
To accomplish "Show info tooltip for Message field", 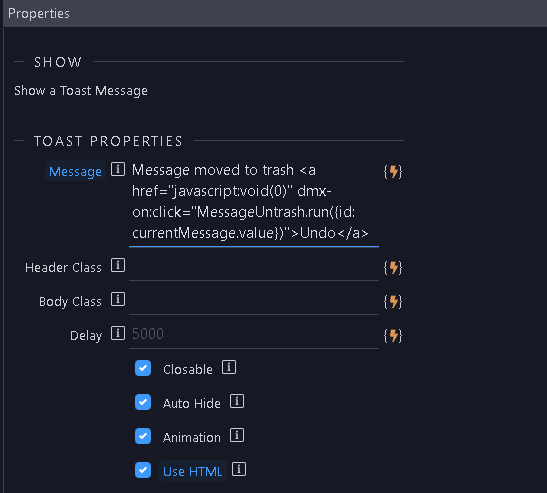I will pyautogui.click(x=118, y=169).
